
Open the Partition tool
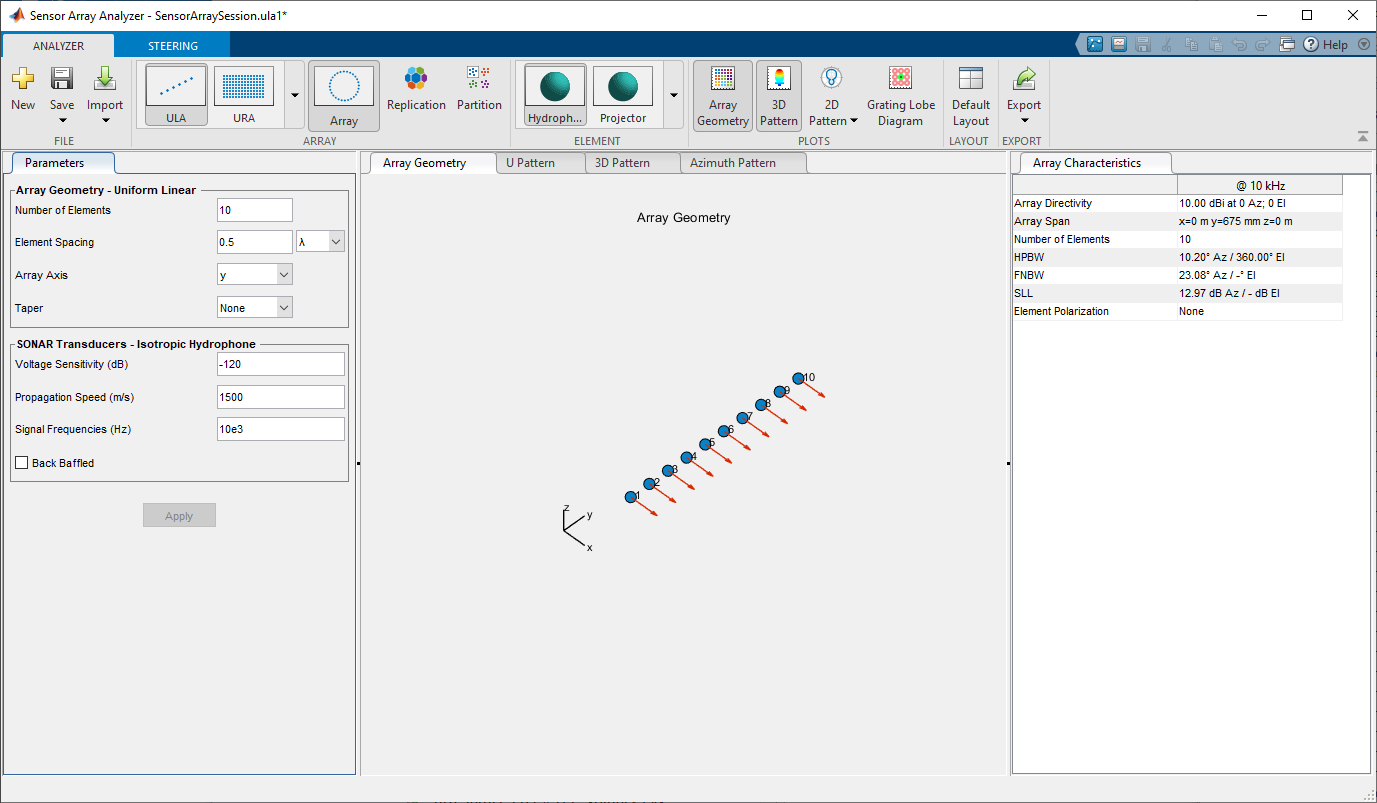479,89
